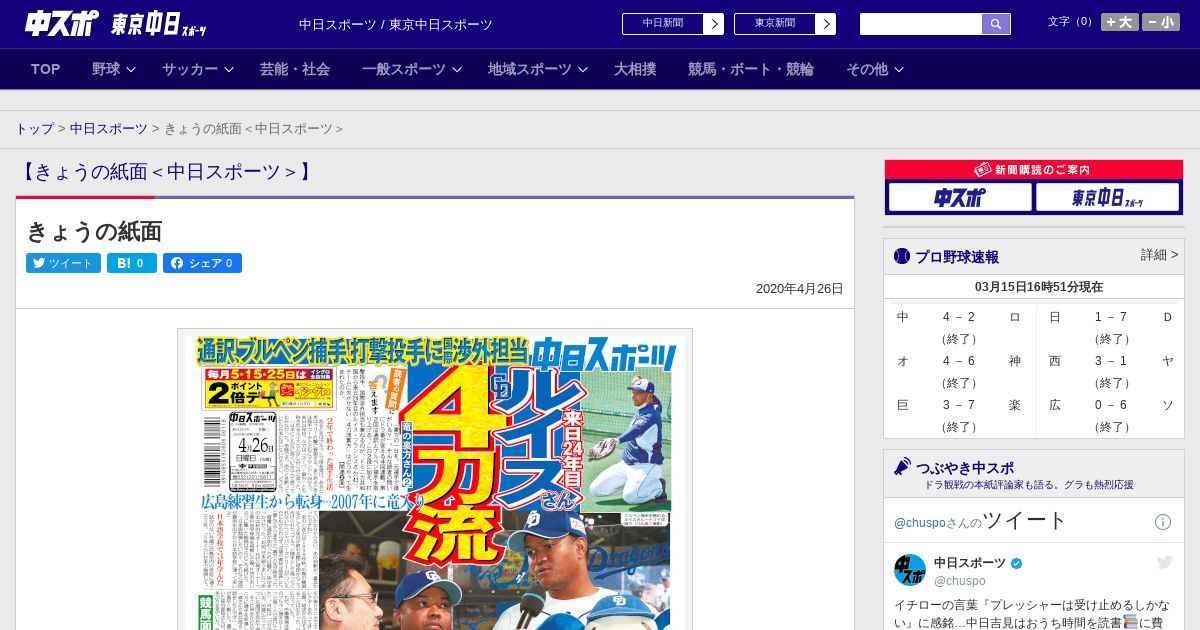
Task: Click the 03月15日16時51分現在 timestamp
Action: (1038, 287)
